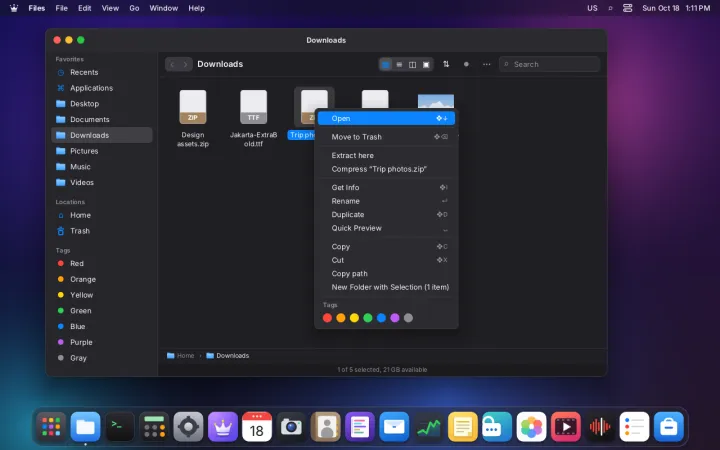Filter by the Green tag in the sidebar
The image size is (720, 450).
pyautogui.click(x=102, y=310)
